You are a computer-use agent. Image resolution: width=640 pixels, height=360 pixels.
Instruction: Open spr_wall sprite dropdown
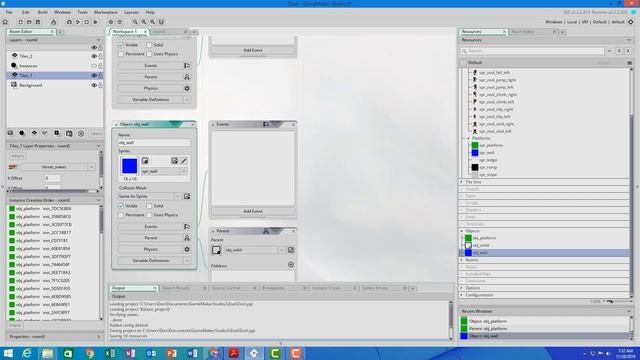pyautogui.click(x=183, y=171)
